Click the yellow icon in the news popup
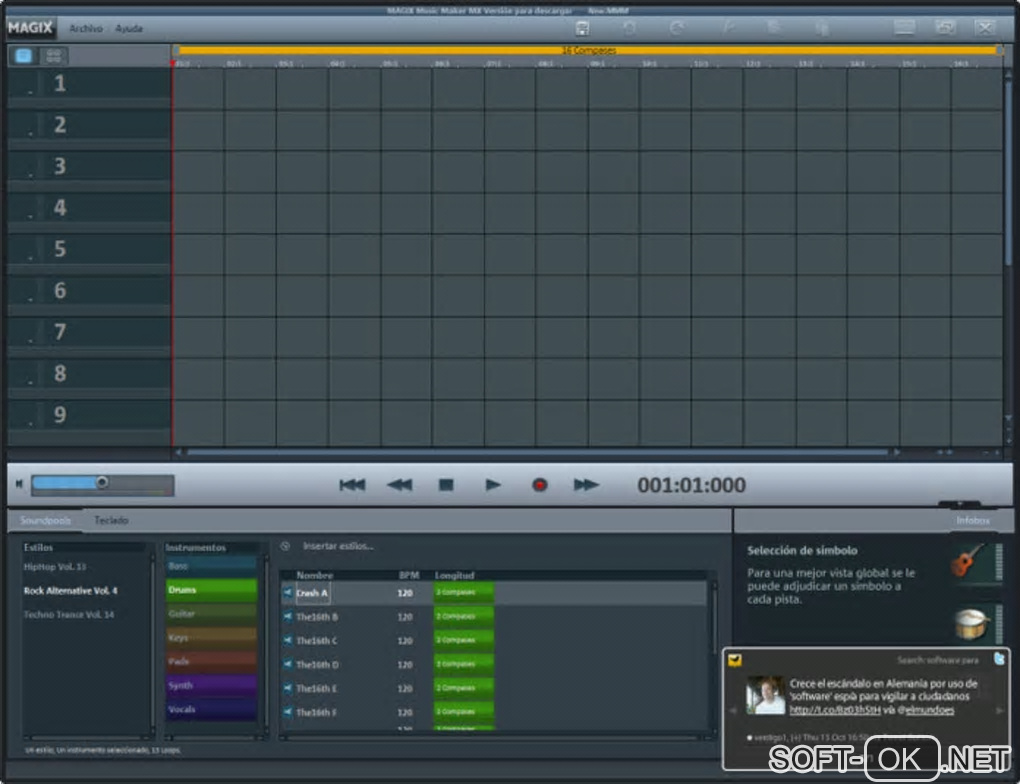The image size is (1020, 784). pos(735,660)
